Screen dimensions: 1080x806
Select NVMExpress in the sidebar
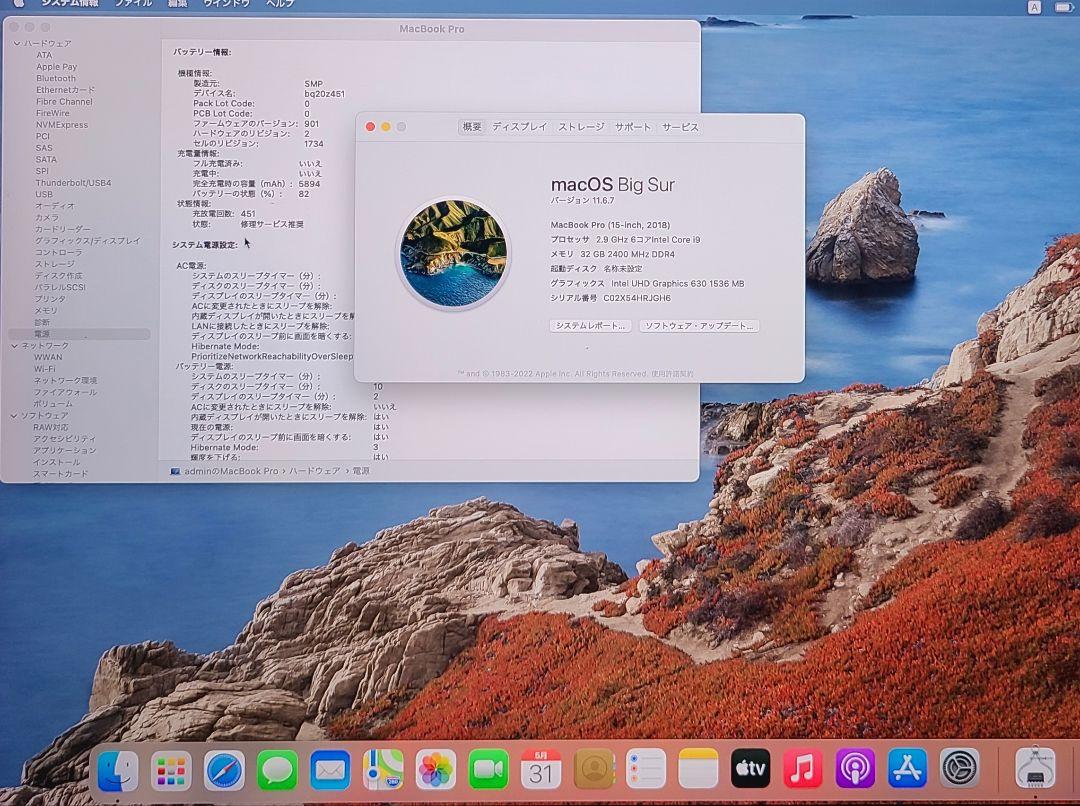tap(62, 125)
